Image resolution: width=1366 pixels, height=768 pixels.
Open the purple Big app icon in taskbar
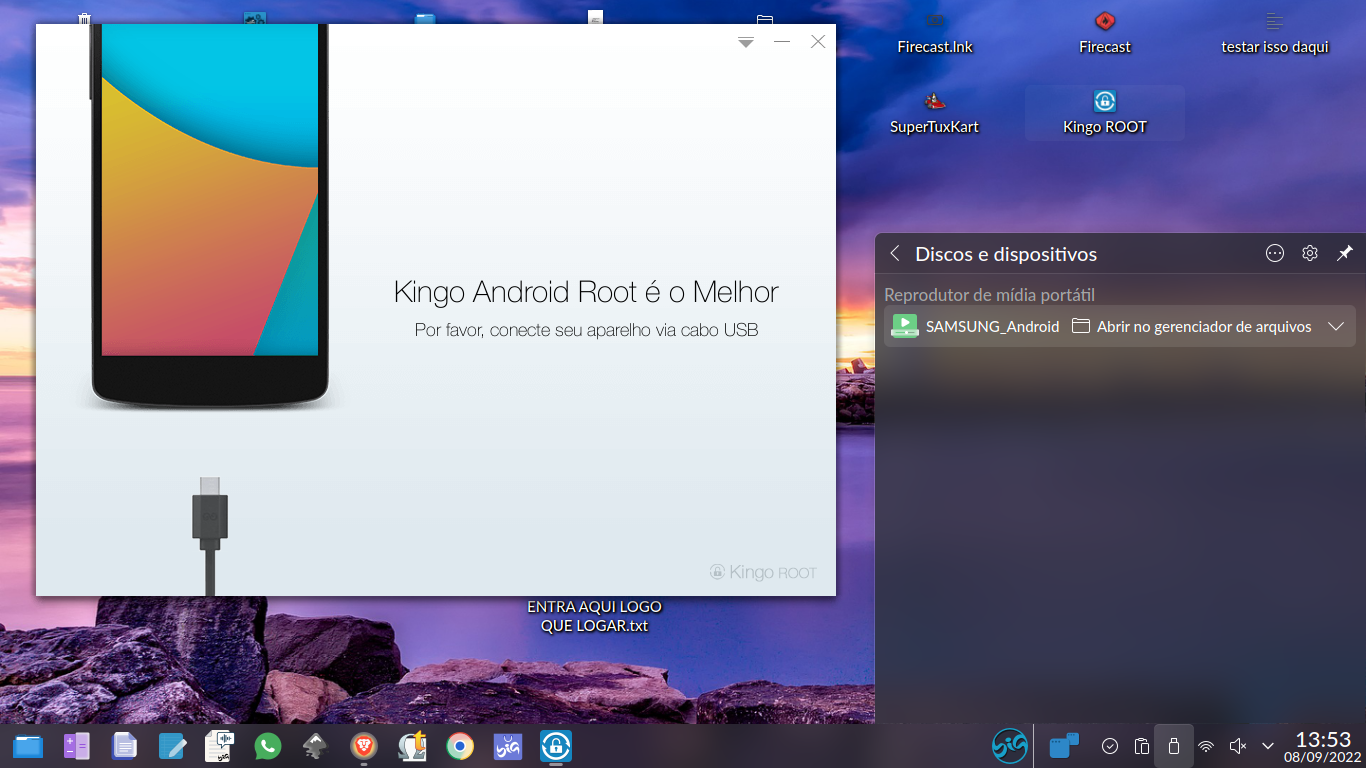508,746
